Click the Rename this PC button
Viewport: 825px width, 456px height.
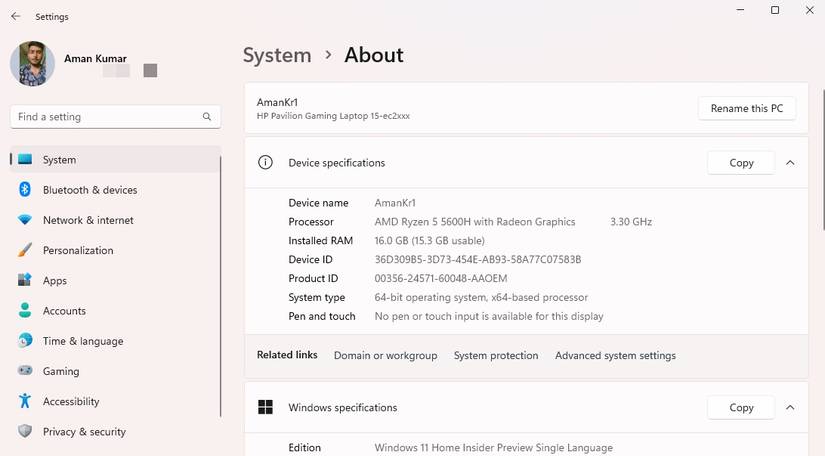click(746, 108)
